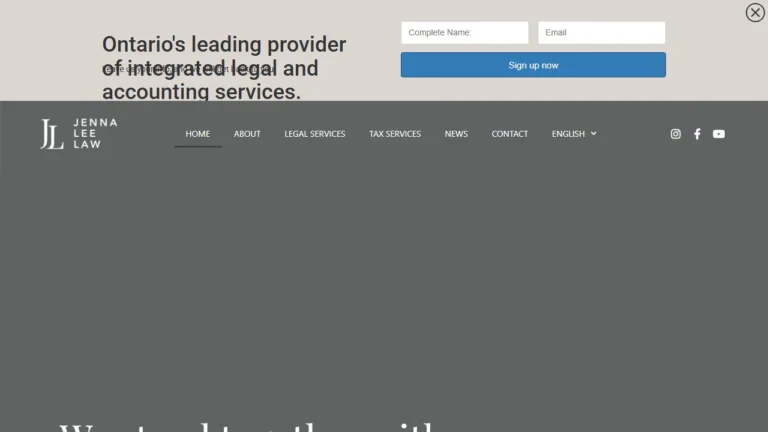Open the Instagram profile icon
Image resolution: width=768 pixels, height=432 pixels.
coord(675,134)
